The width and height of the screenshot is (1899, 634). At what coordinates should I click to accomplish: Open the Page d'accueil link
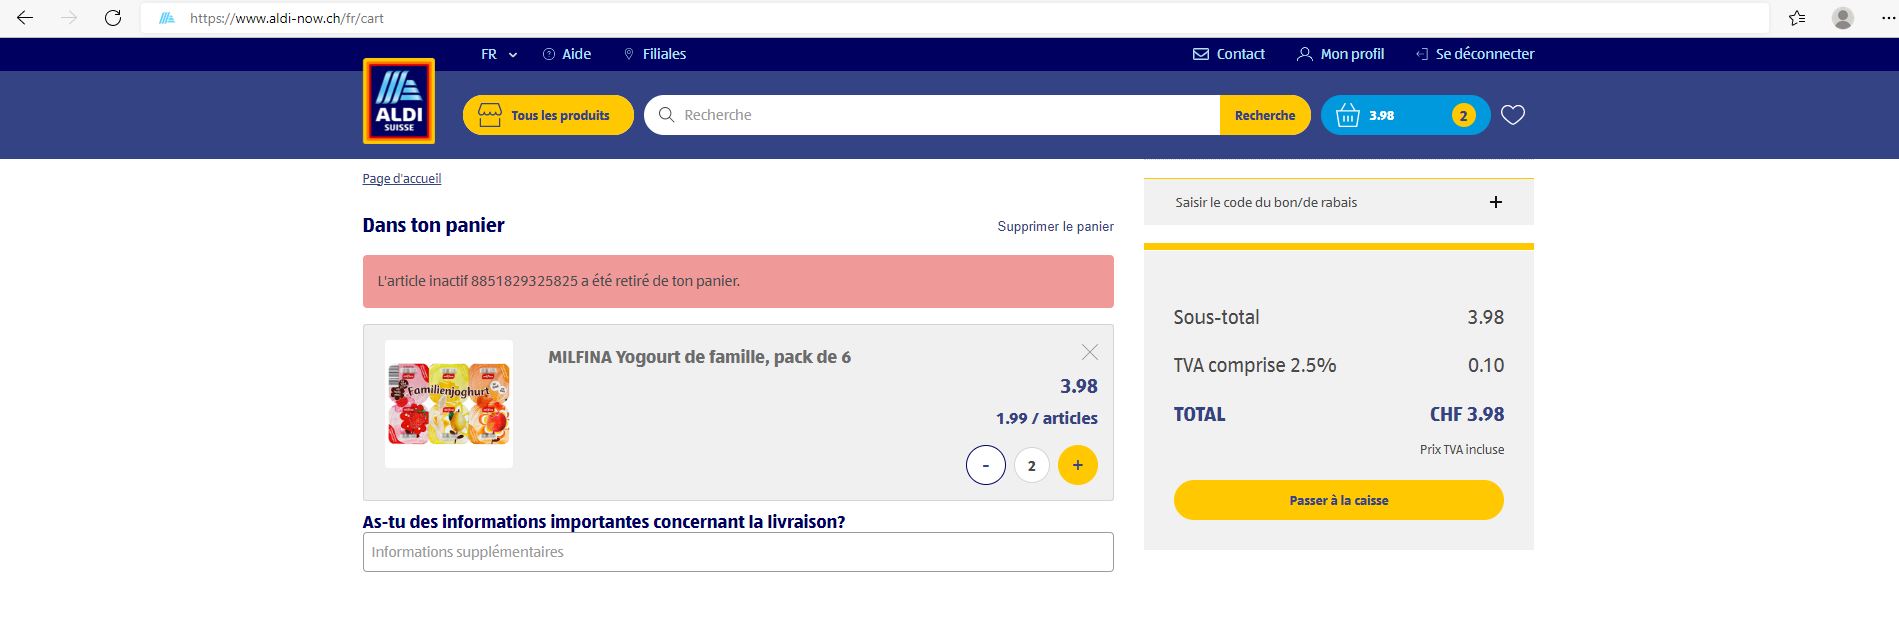pos(401,178)
